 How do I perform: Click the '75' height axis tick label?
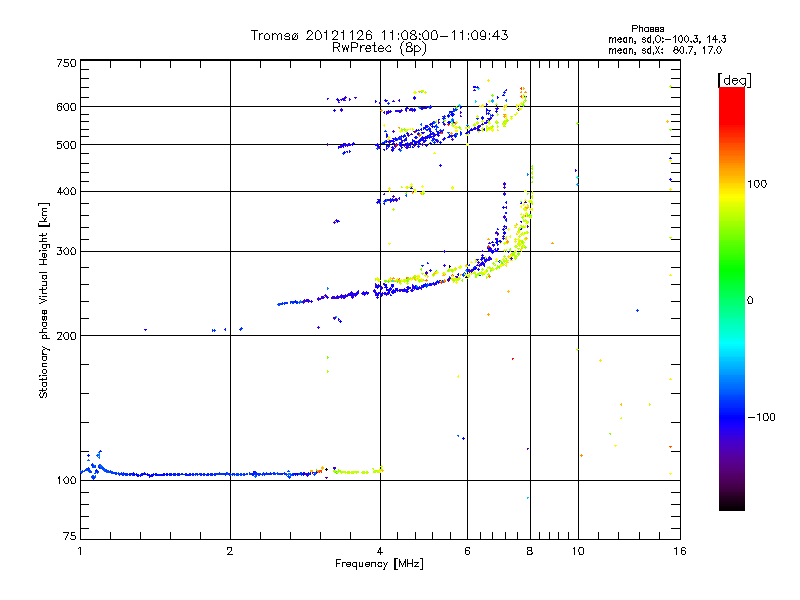click(70, 536)
